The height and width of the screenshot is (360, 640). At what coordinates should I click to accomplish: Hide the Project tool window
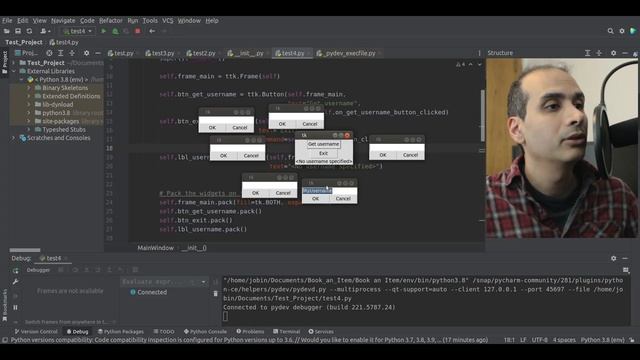[98, 53]
